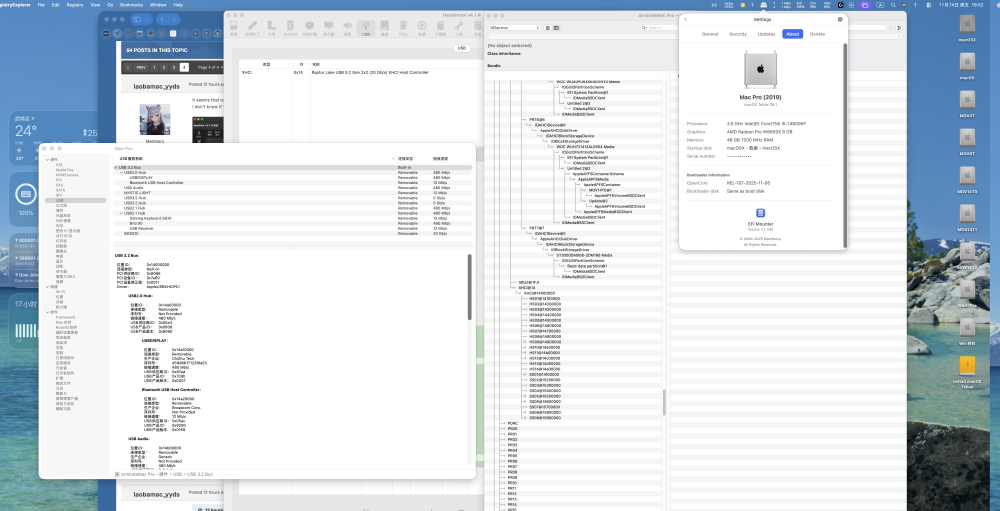Open the Help menu in the menu bar
Screen dimensions: 1000x511
(x=178, y=4)
